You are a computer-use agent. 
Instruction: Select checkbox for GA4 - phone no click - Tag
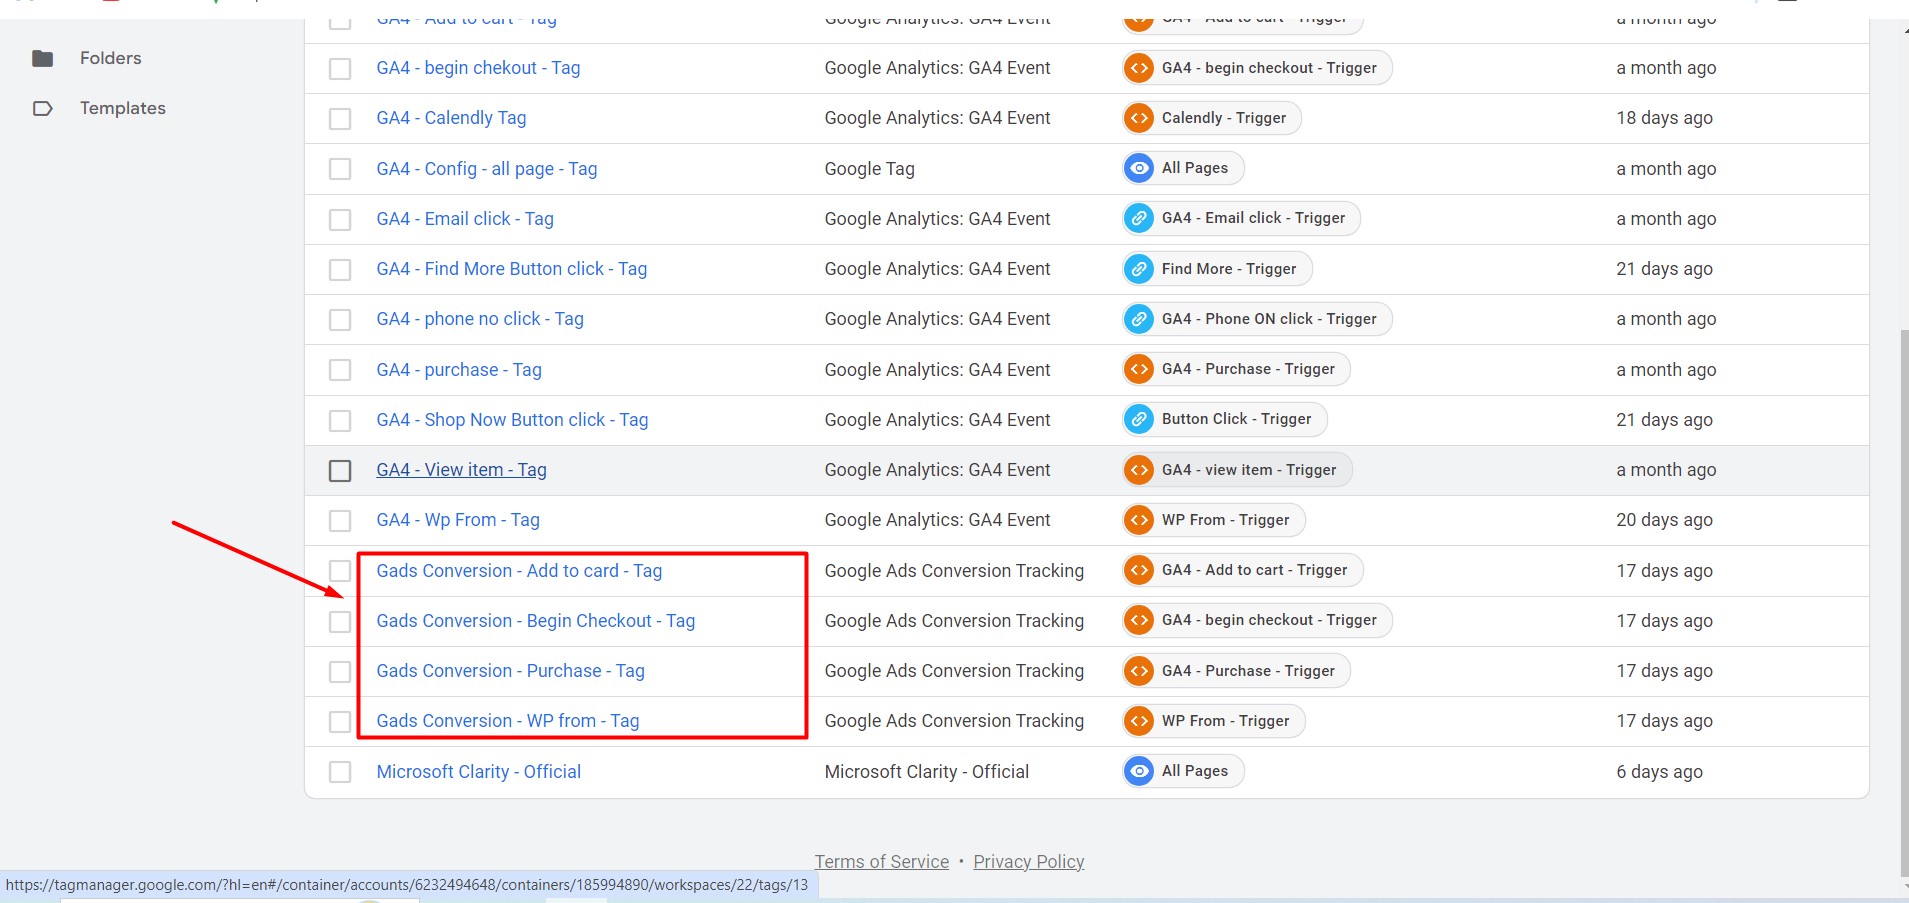(x=340, y=319)
